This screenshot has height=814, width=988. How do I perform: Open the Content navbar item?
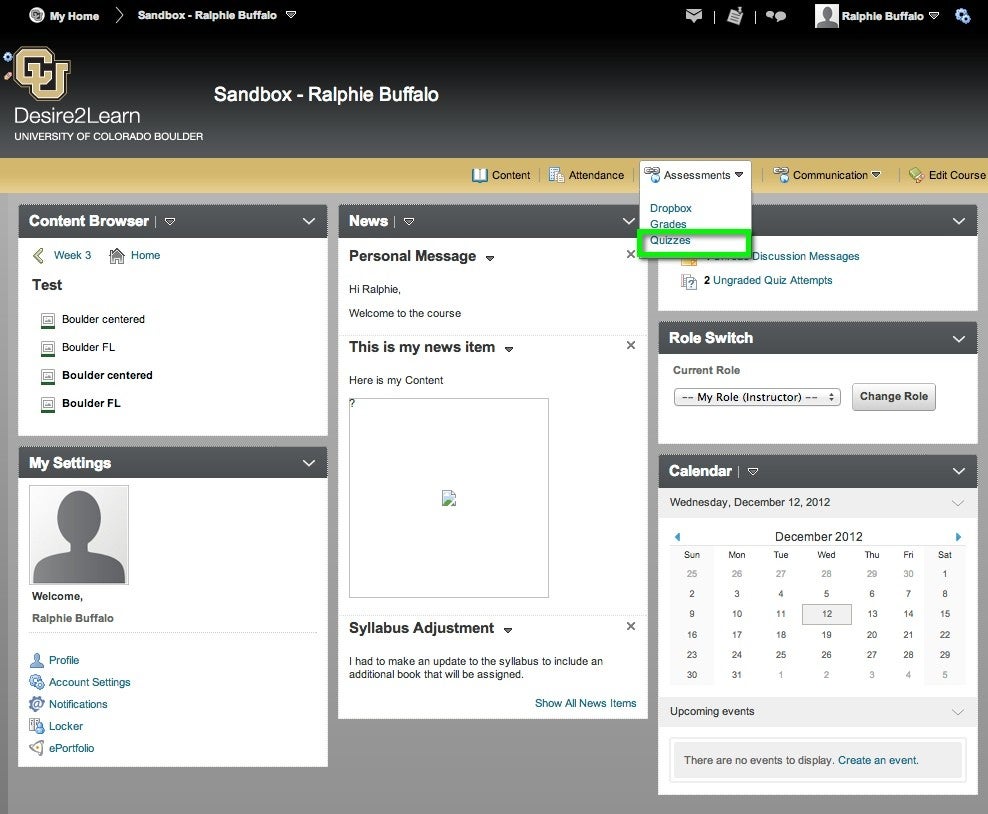[501, 175]
